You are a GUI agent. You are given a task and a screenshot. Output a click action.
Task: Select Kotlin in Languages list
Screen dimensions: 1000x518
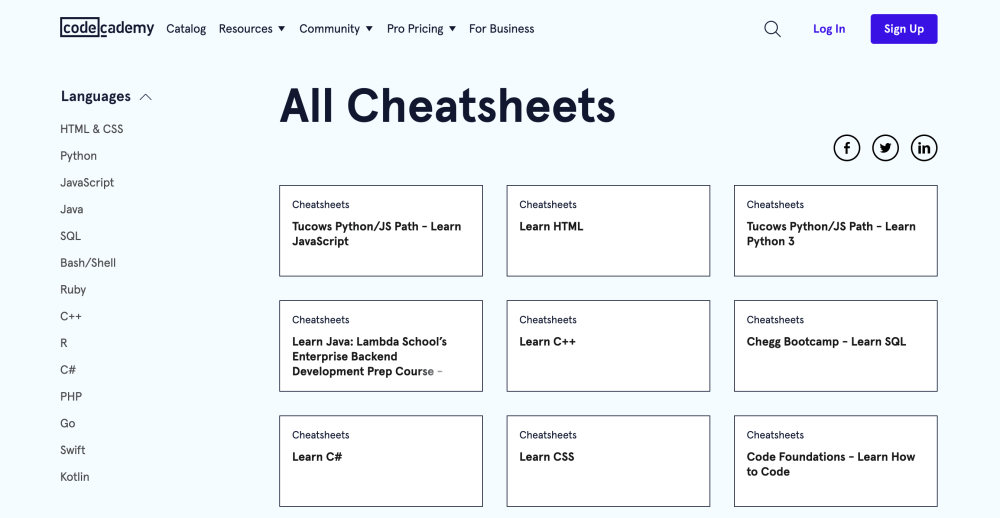[x=75, y=477]
